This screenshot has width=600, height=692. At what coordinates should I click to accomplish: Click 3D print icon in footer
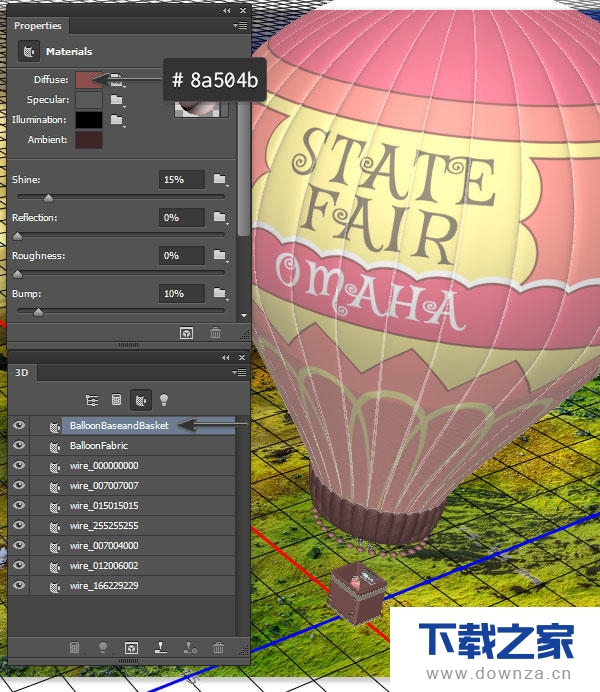191,647
